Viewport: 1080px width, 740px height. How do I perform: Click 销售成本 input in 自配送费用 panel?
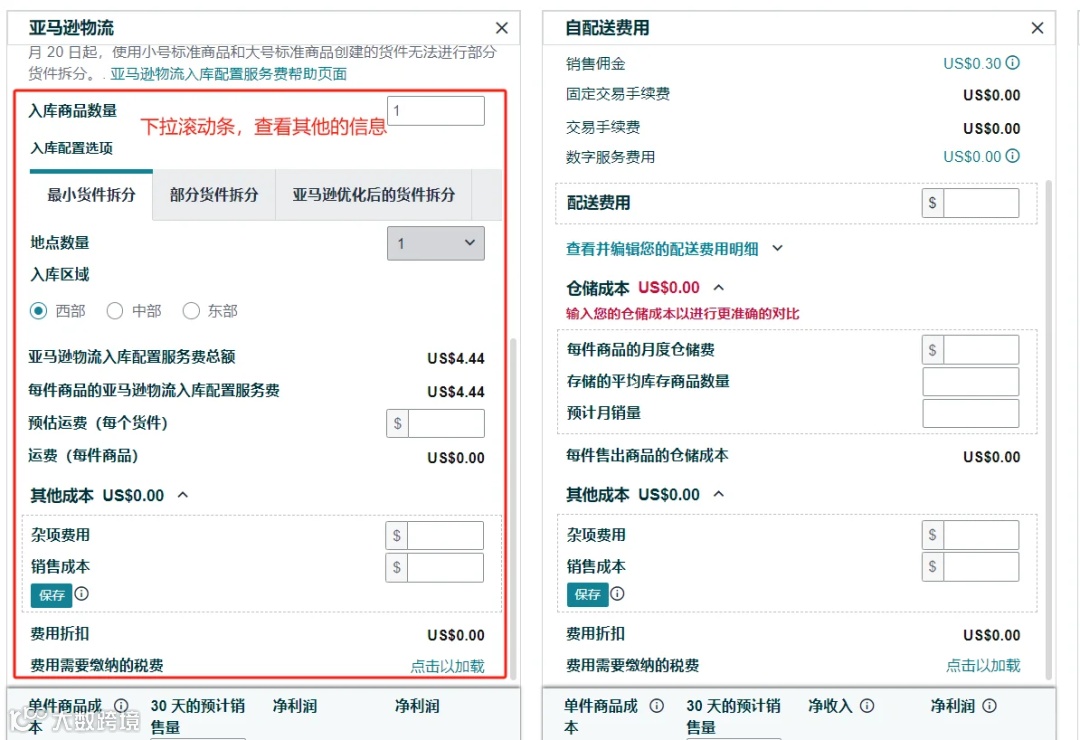[981, 567]
